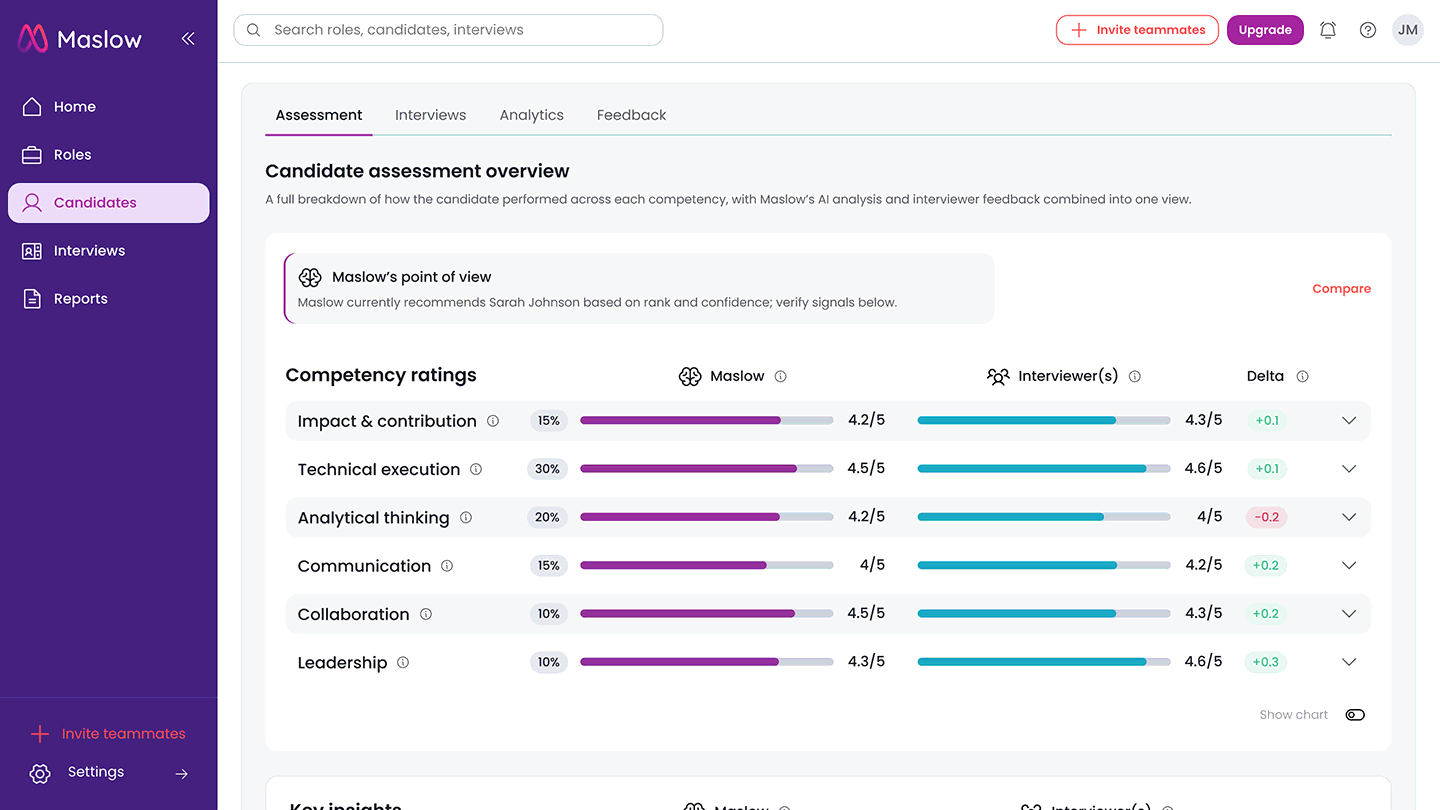Click Interviewer rating bar for Technical execution
1440x810 pixels.
coord(1043,469)
